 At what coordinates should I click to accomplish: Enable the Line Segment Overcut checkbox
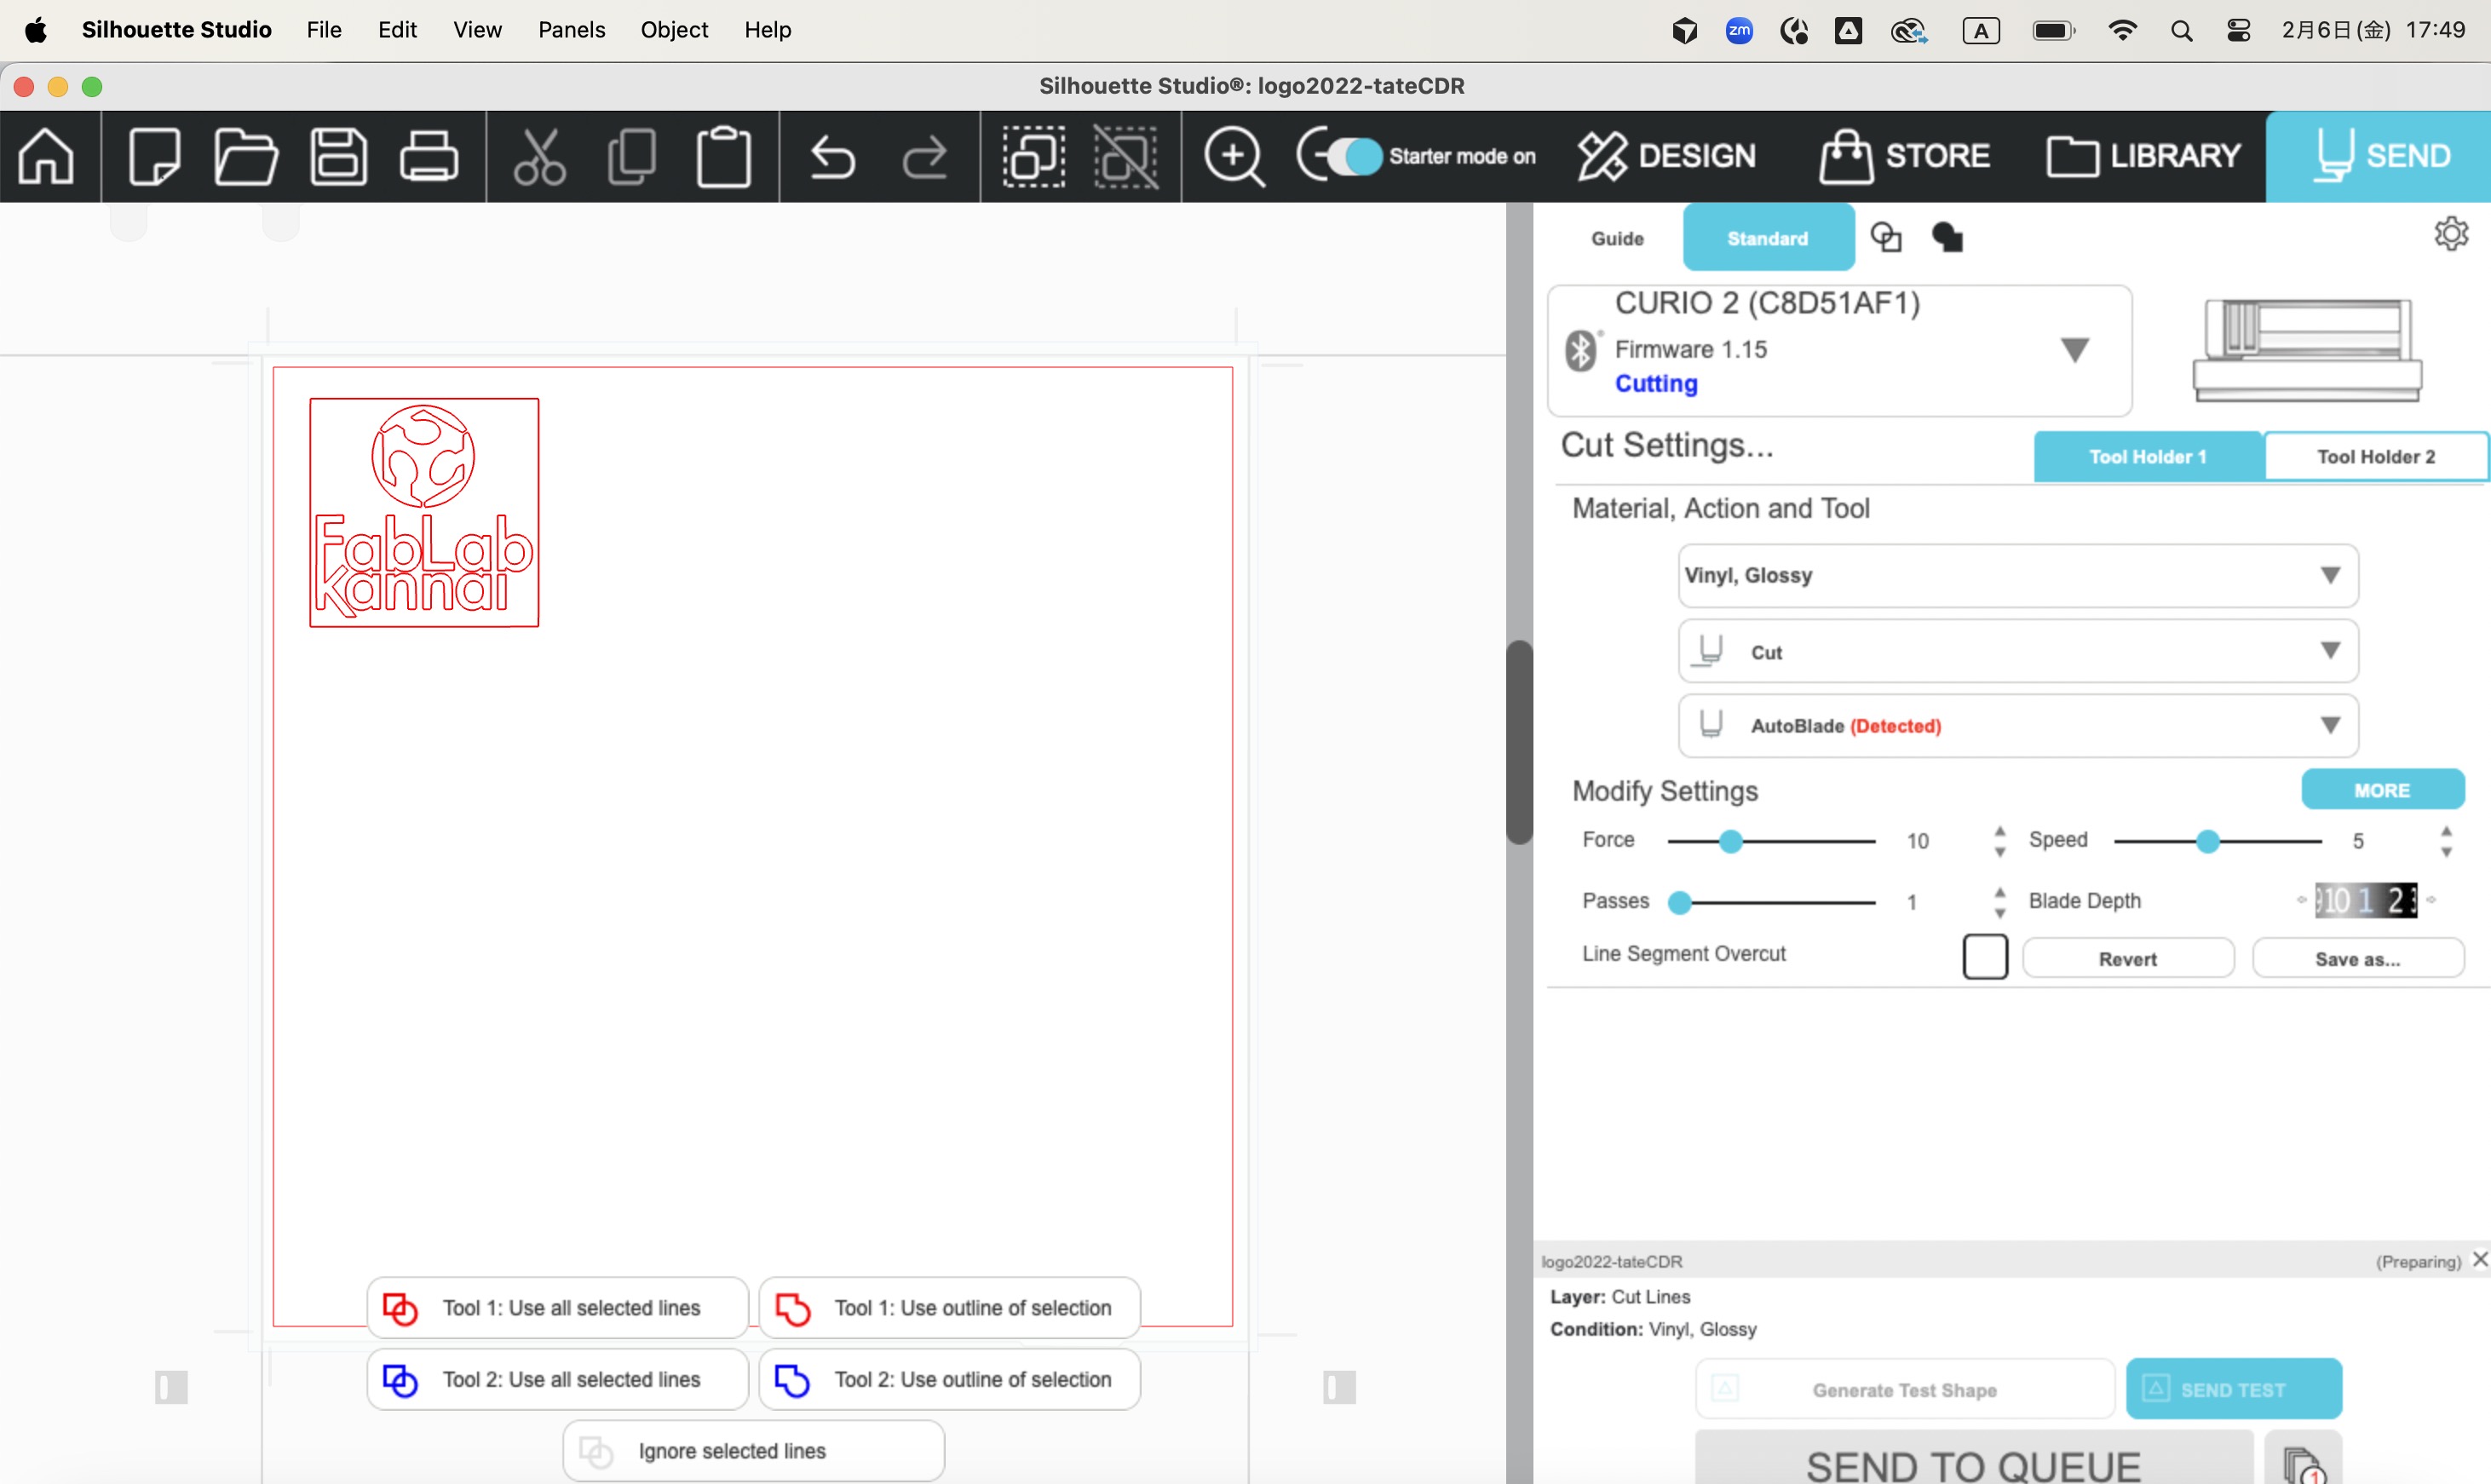pyautogui.click(x=1984, y=956)
